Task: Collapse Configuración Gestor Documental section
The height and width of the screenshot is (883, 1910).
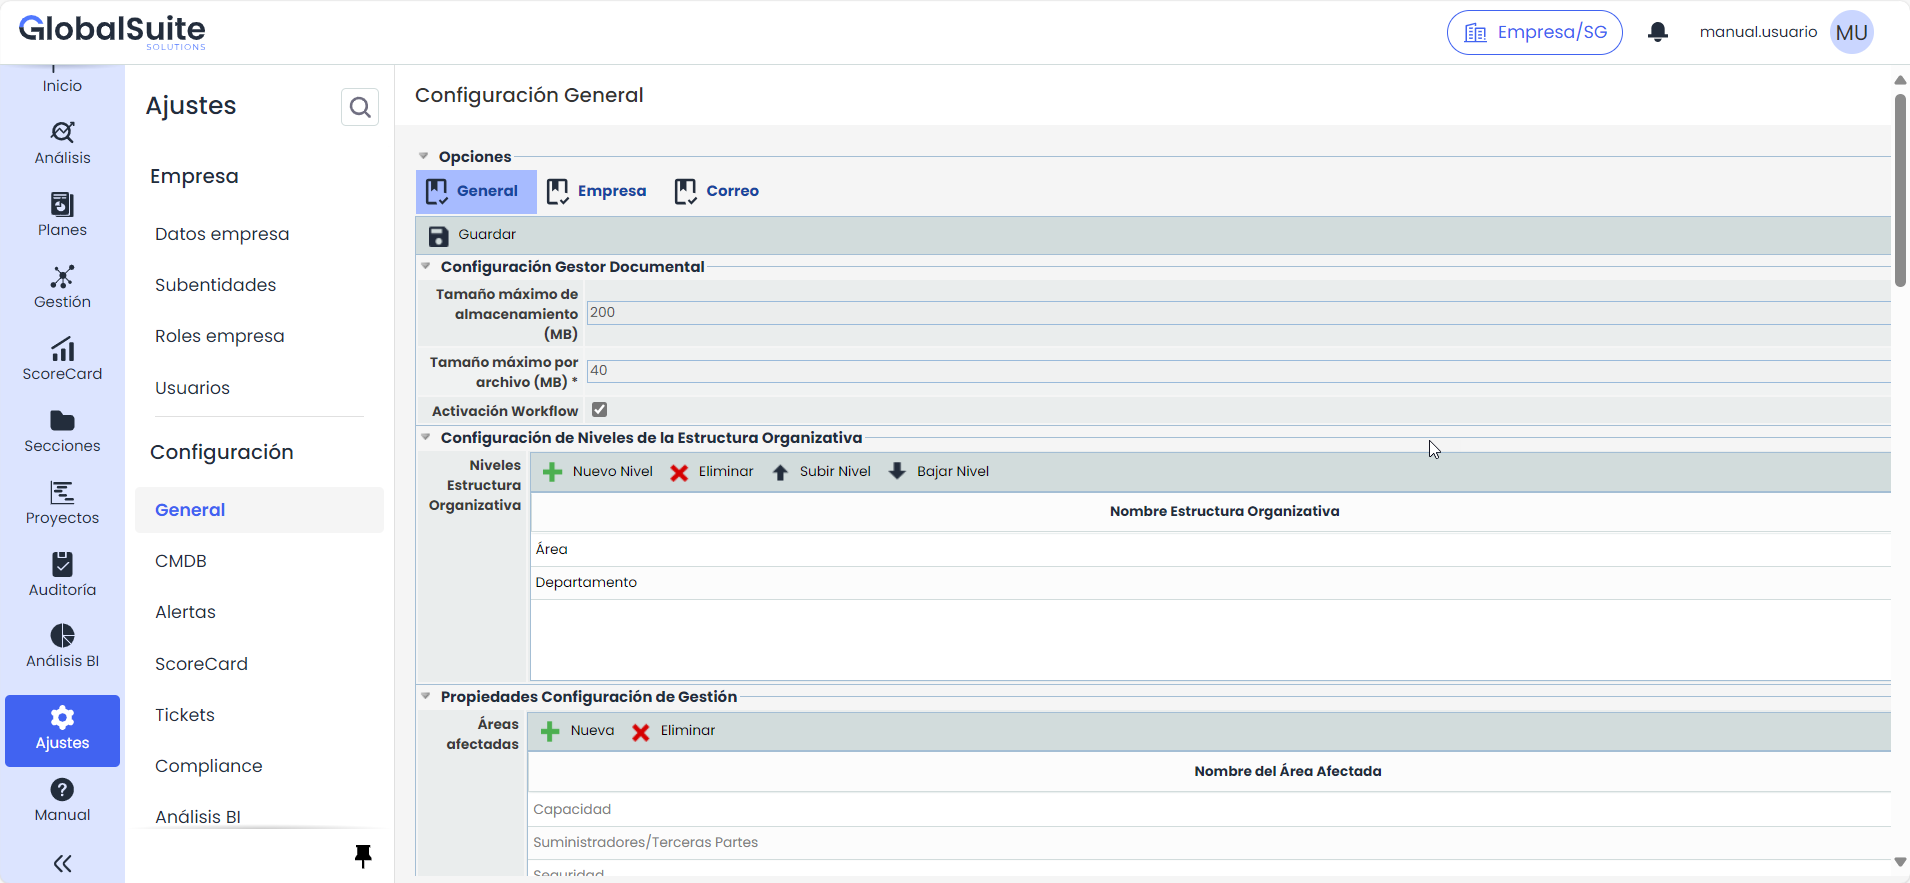Action: pos(426,266)
